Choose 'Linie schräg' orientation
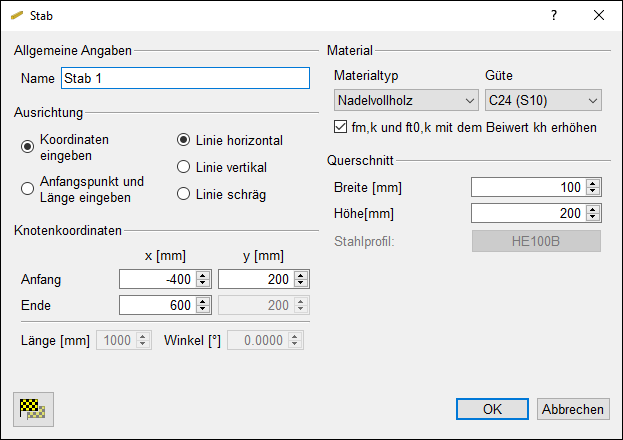623x440 pixels. [x=183, y=194]
